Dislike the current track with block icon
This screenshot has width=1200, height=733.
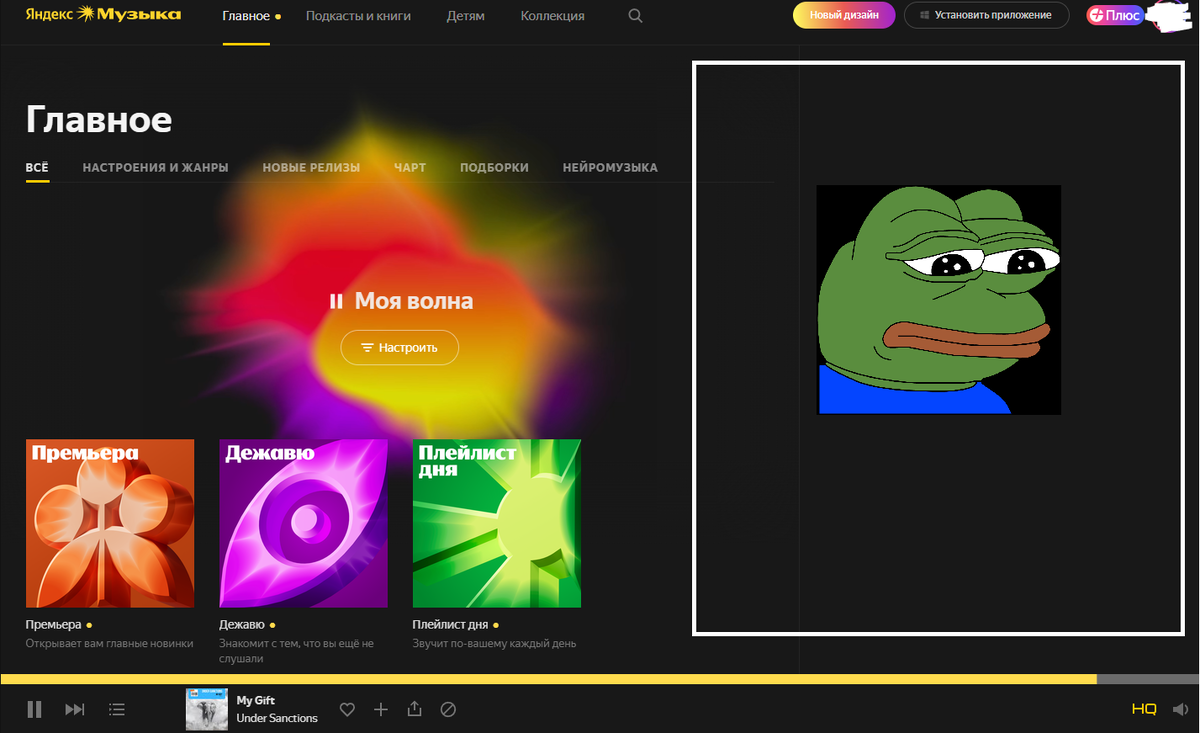point(448,709)
